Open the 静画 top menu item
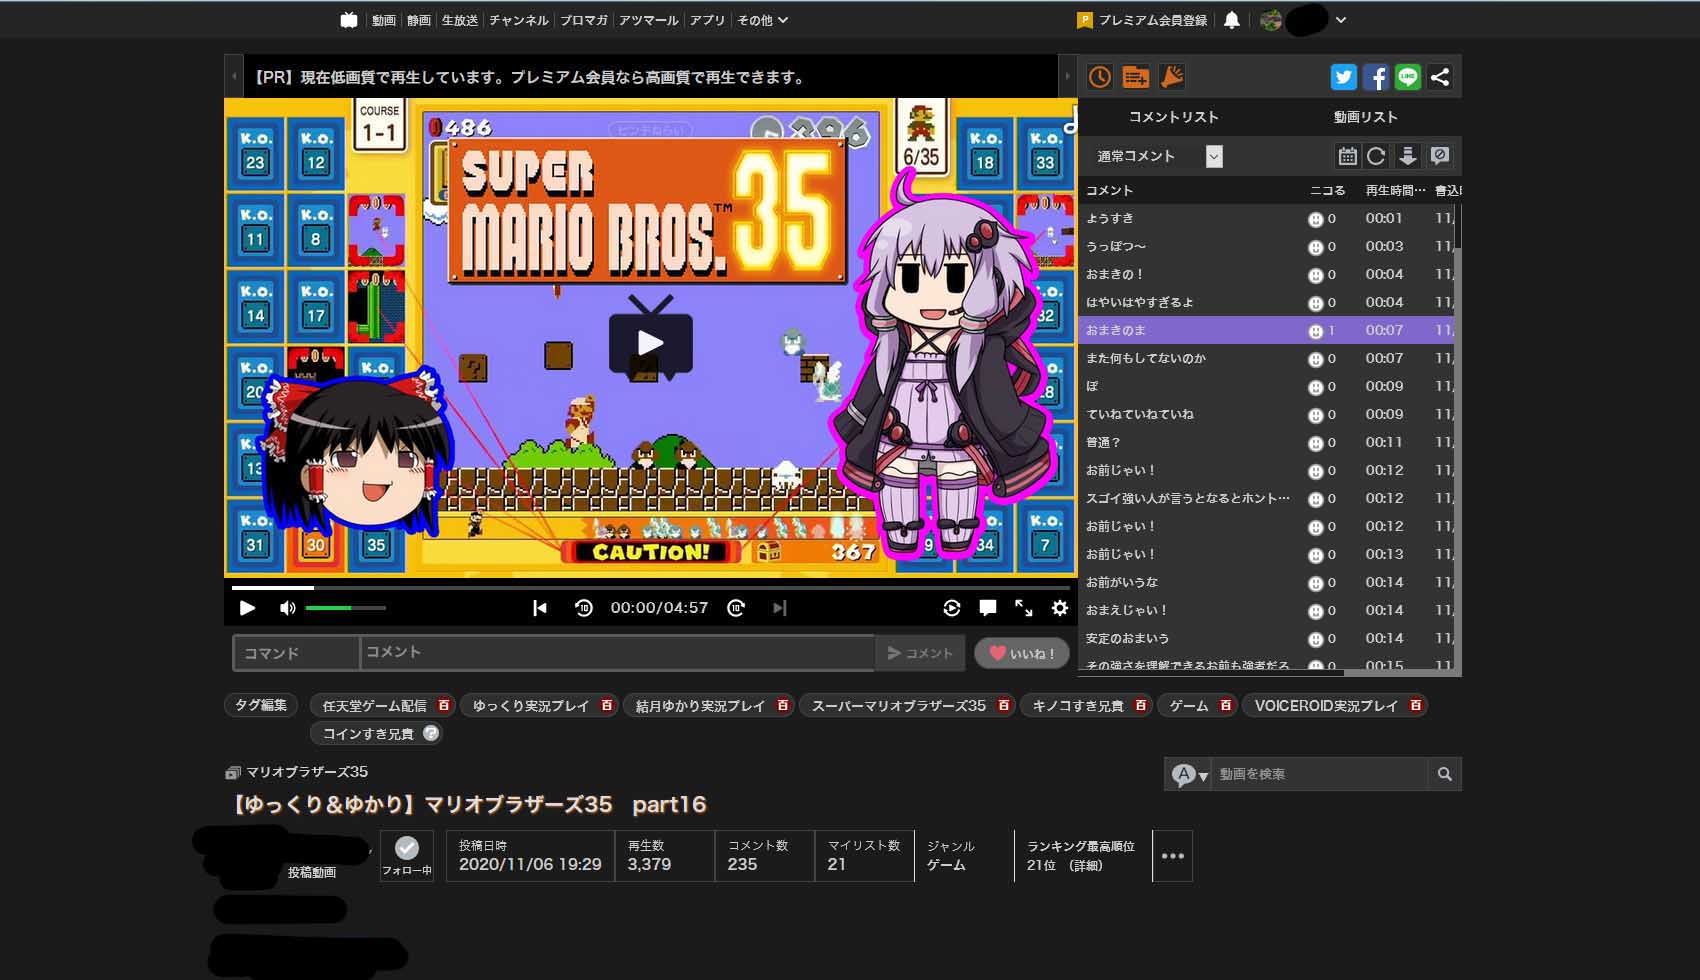Viewport: 1700px width, 980px height. [419, 20]
